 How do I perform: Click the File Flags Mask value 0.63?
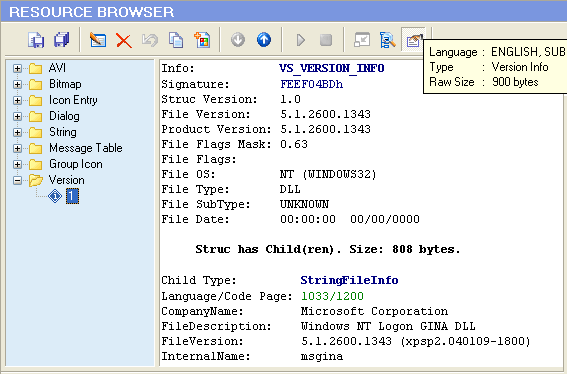(x=294, y=144)
